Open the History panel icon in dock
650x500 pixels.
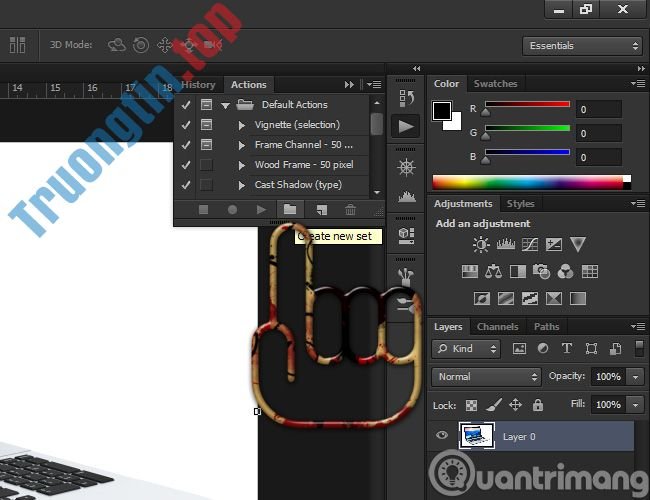406,98
